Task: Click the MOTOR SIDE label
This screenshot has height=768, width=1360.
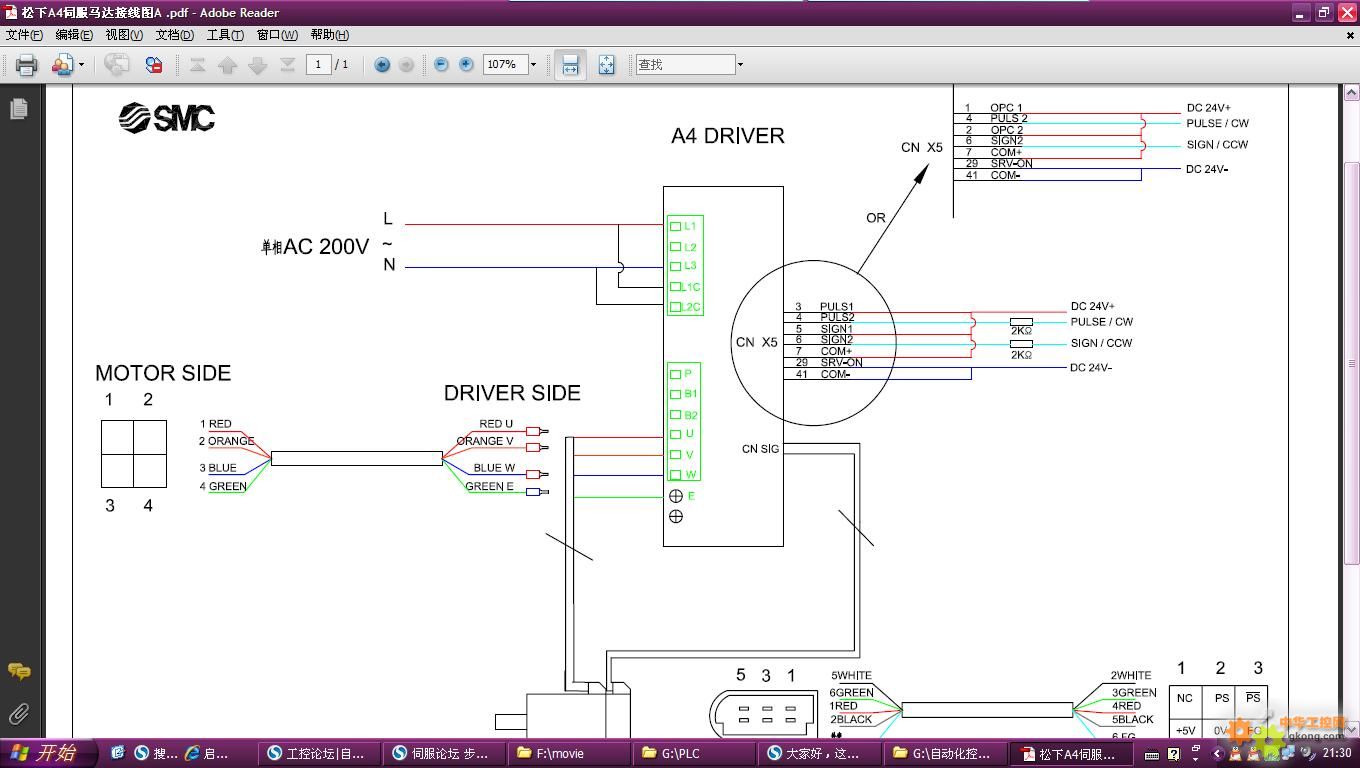Action: (x=163, y=373)
